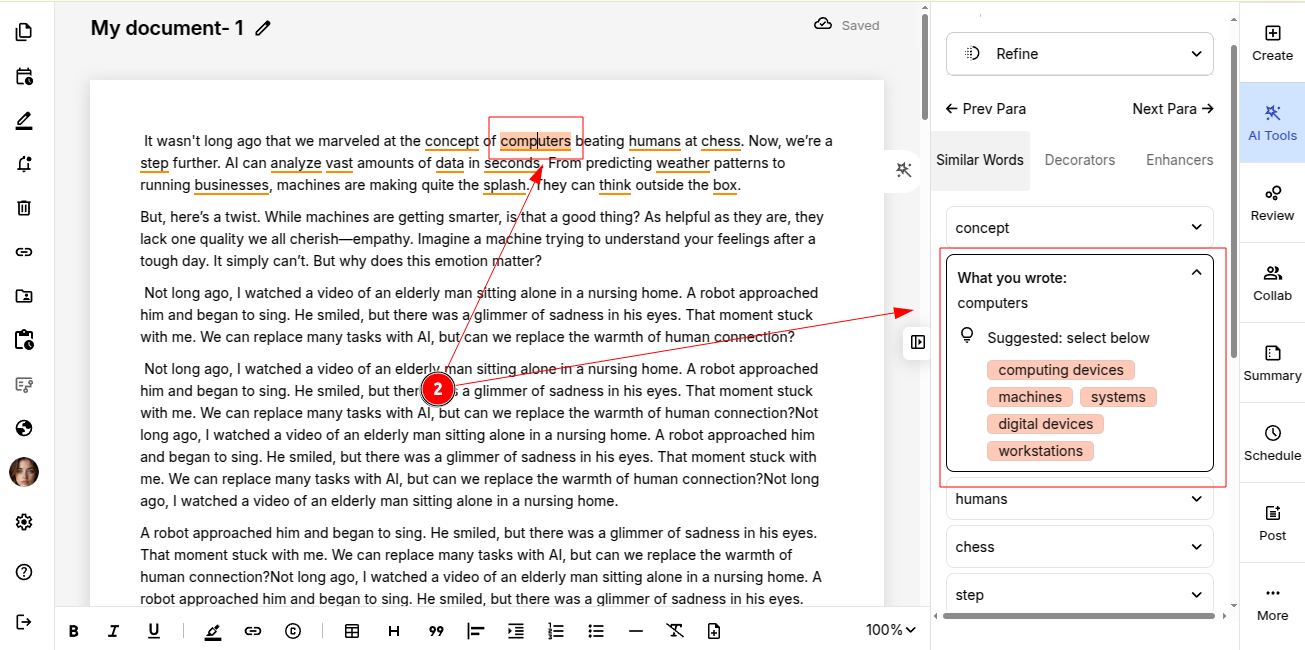1305x650 pixels.
Task: Switch to the Enhancers tab
Action: click(1179, 160)
